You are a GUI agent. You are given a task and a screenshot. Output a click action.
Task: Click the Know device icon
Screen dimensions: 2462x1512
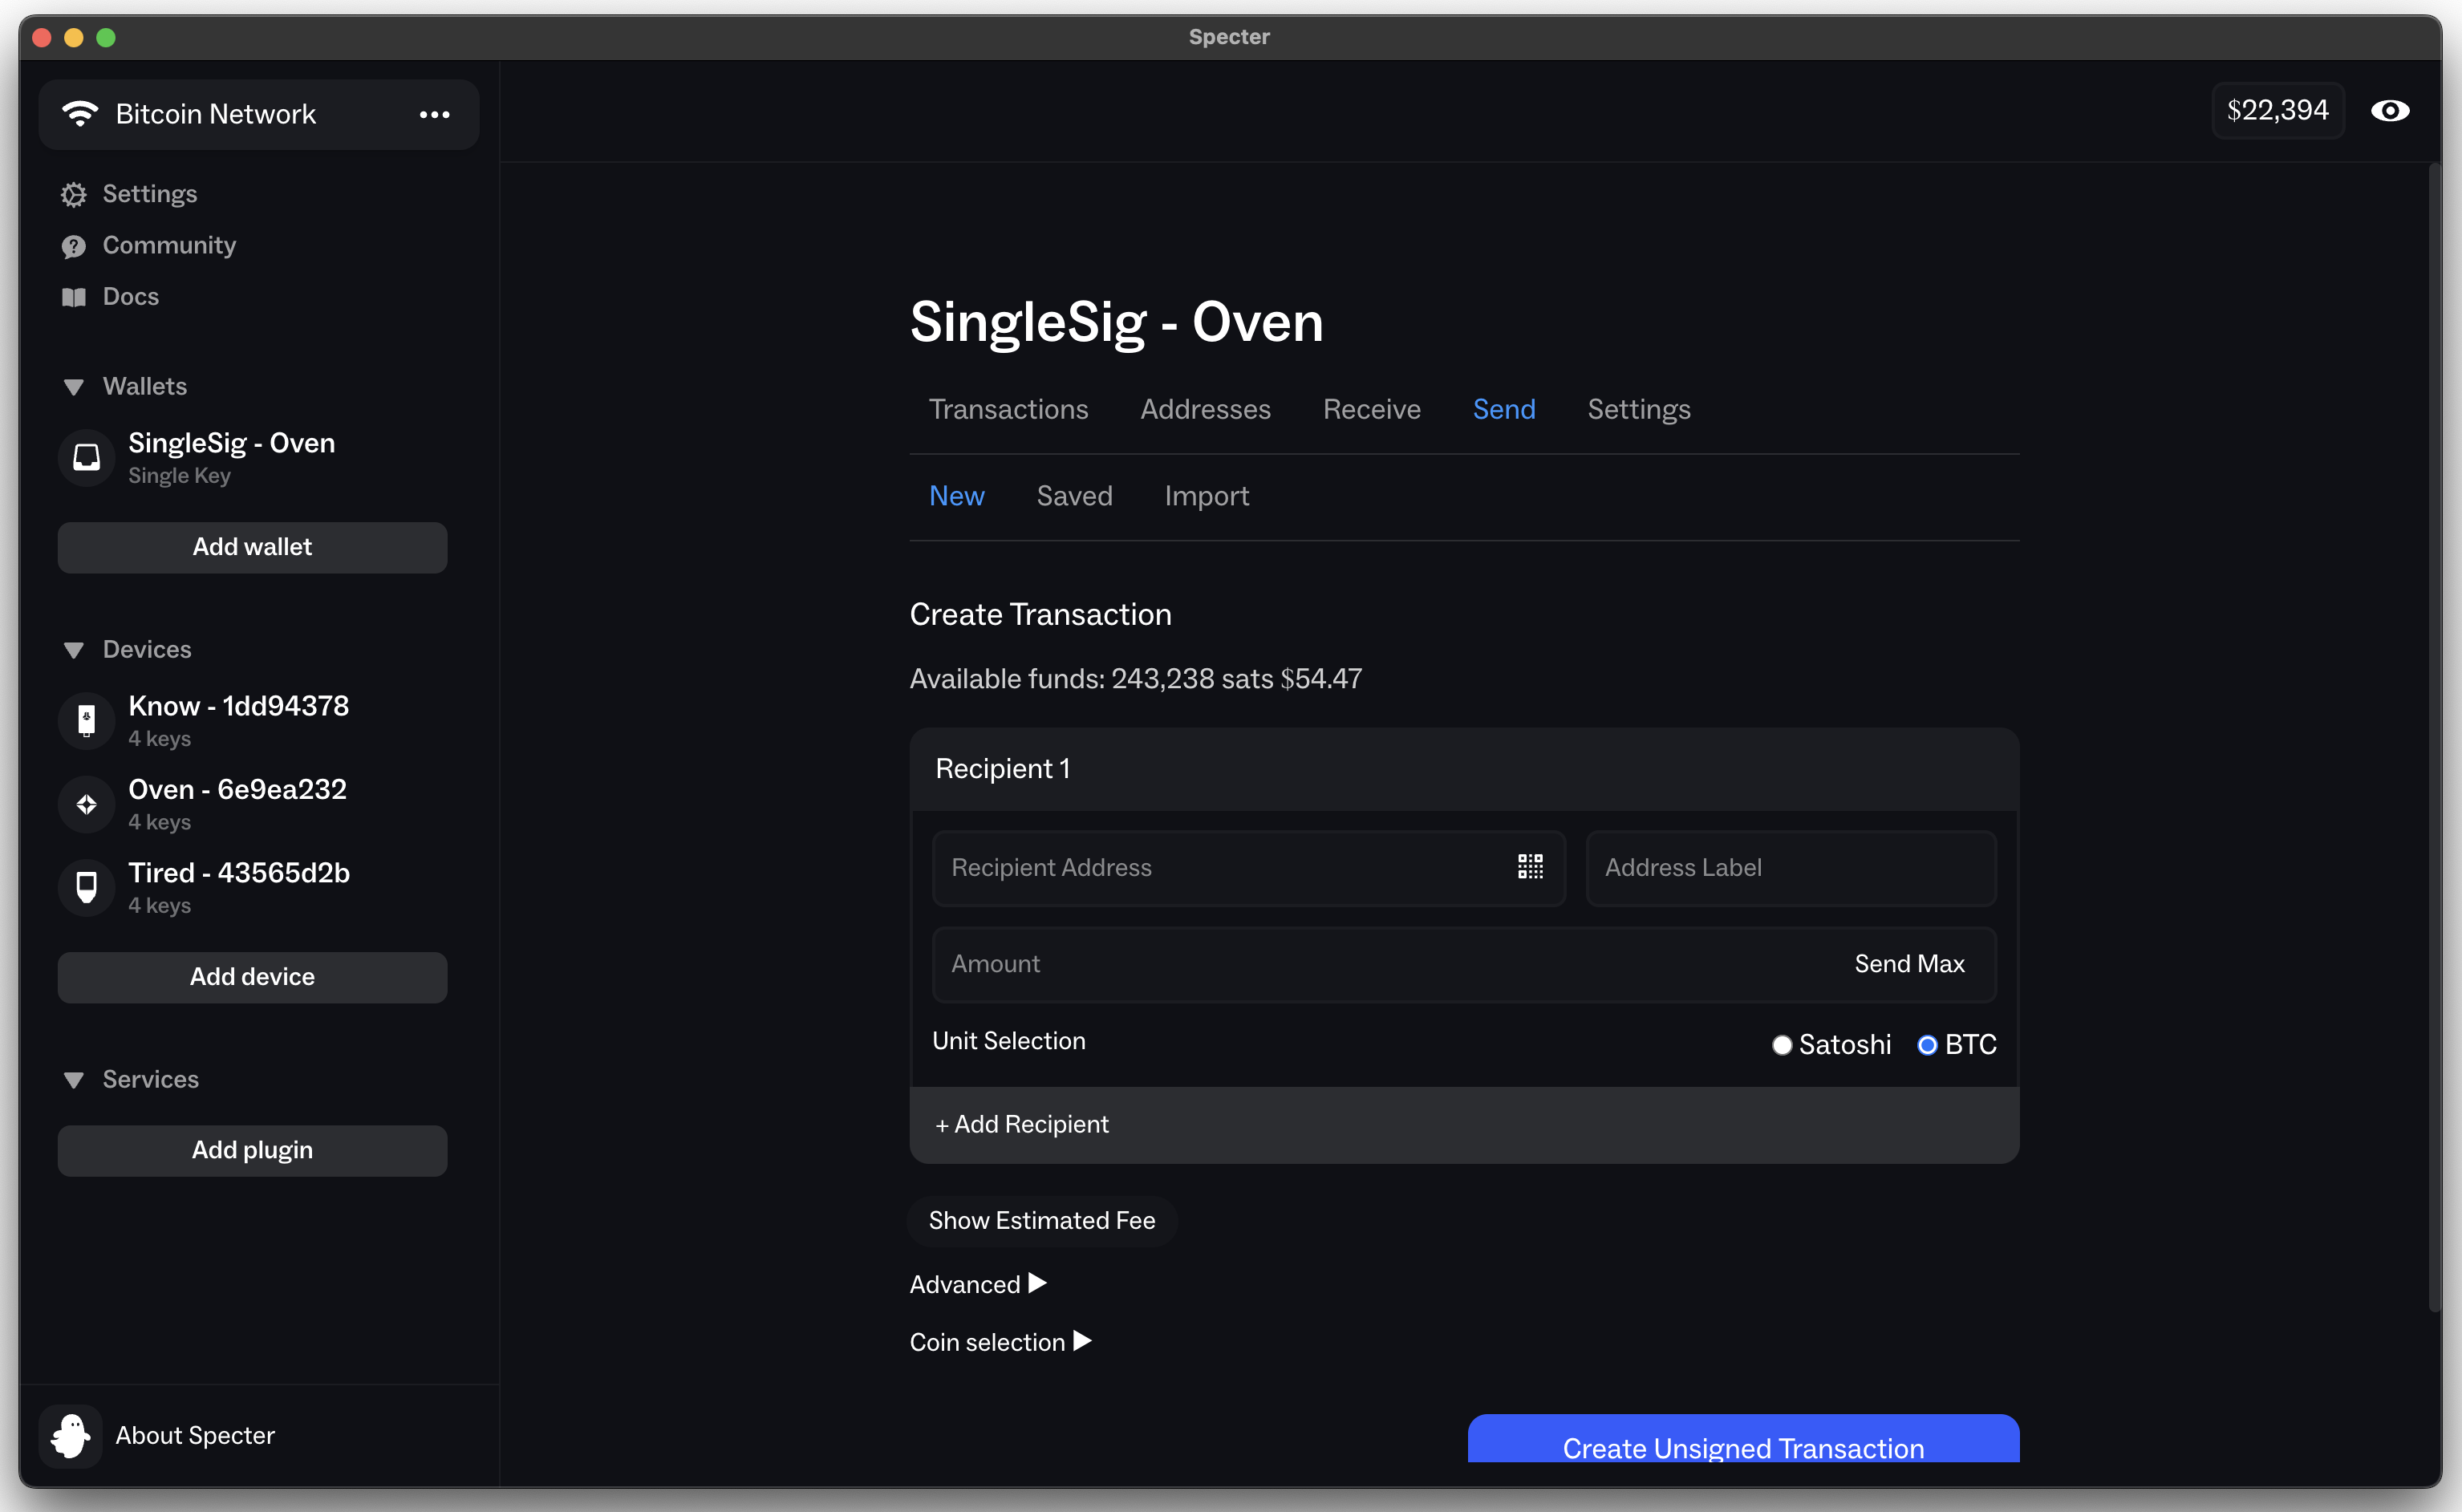tap(87, 720)
